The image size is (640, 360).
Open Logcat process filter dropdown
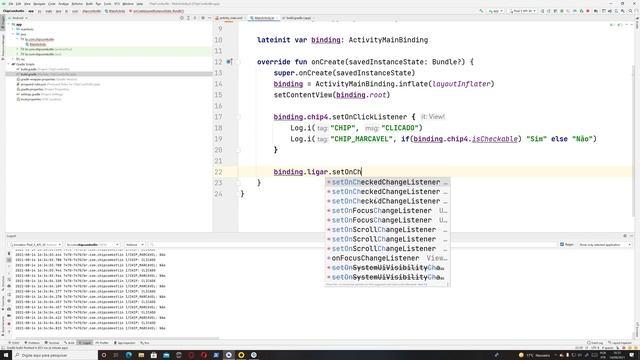click(92, 244)
